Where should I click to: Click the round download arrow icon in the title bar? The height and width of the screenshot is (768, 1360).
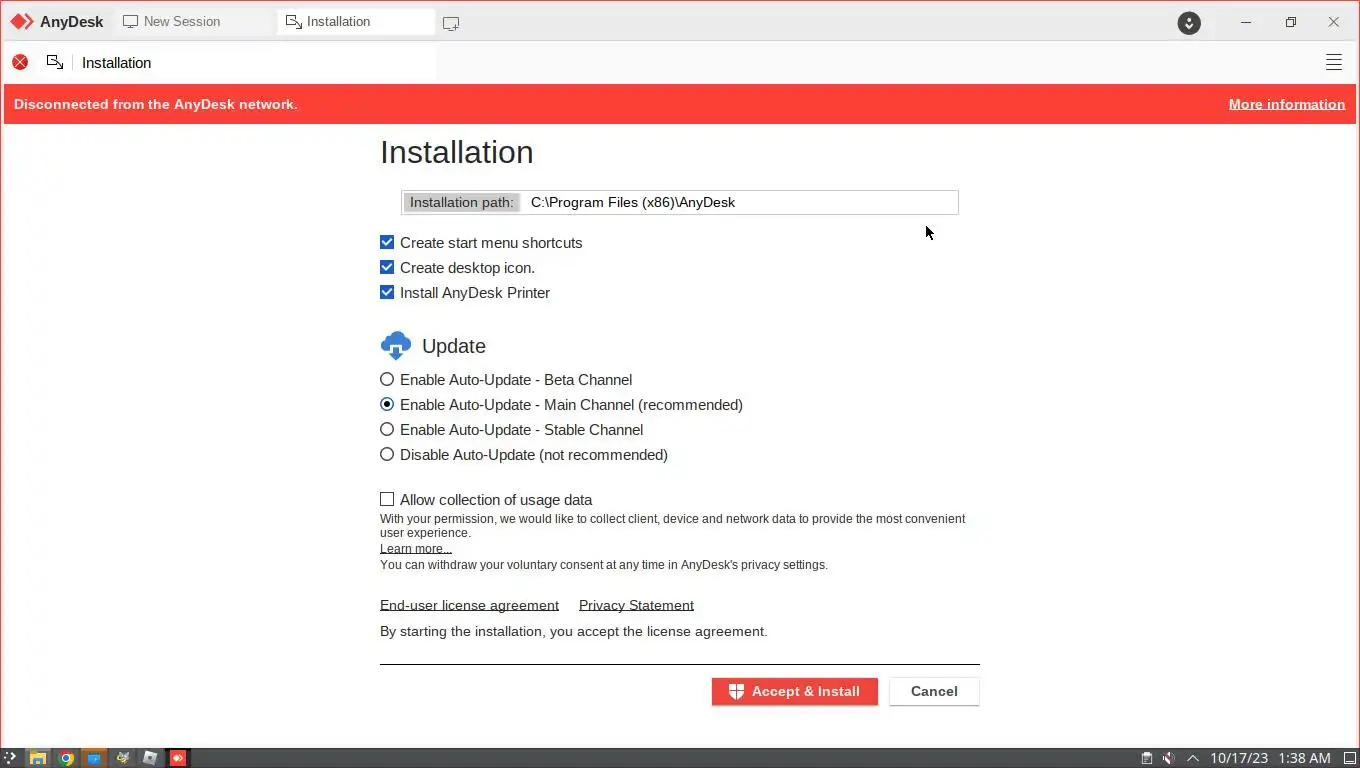[x=1189, y=22]
